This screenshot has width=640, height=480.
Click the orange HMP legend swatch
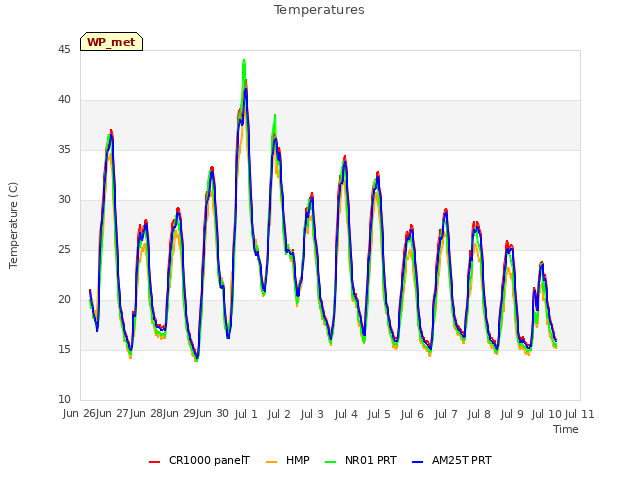point(271,462)
